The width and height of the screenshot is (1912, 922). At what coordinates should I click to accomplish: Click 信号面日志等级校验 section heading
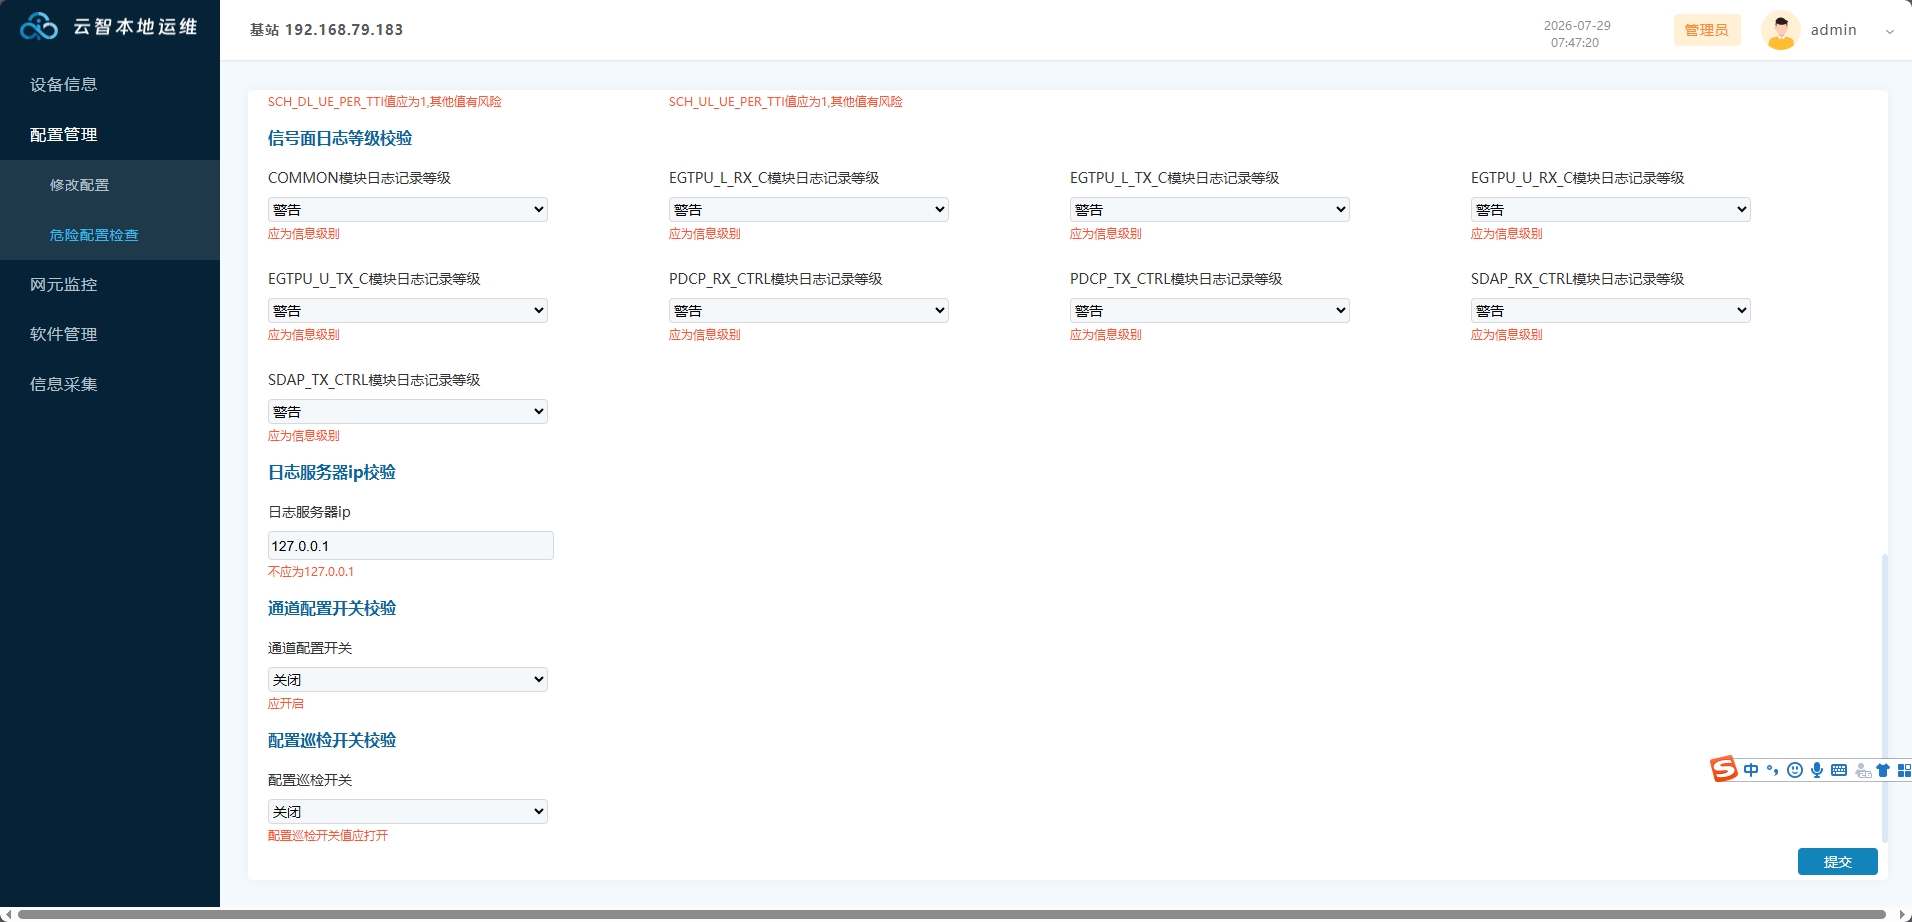[x=340, y=138]
